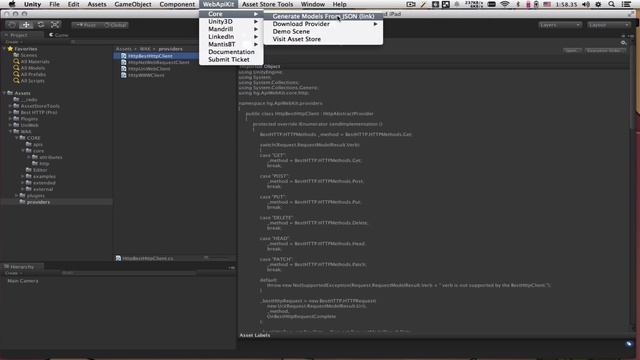The width and height of the screenshot is (640, 360).
Task: Open the Unity3D submenu
Action: (231, 21)
